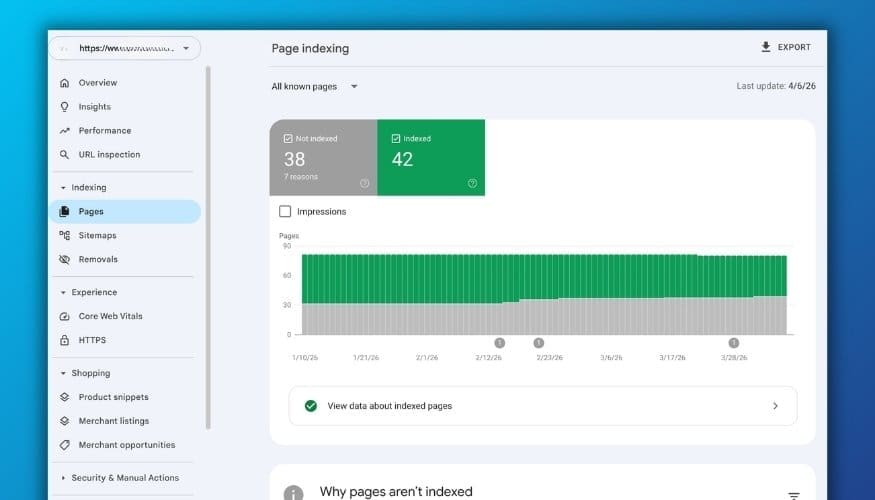Click the 7 reasons text
875x500 pixels.
[x=301, y=177]
